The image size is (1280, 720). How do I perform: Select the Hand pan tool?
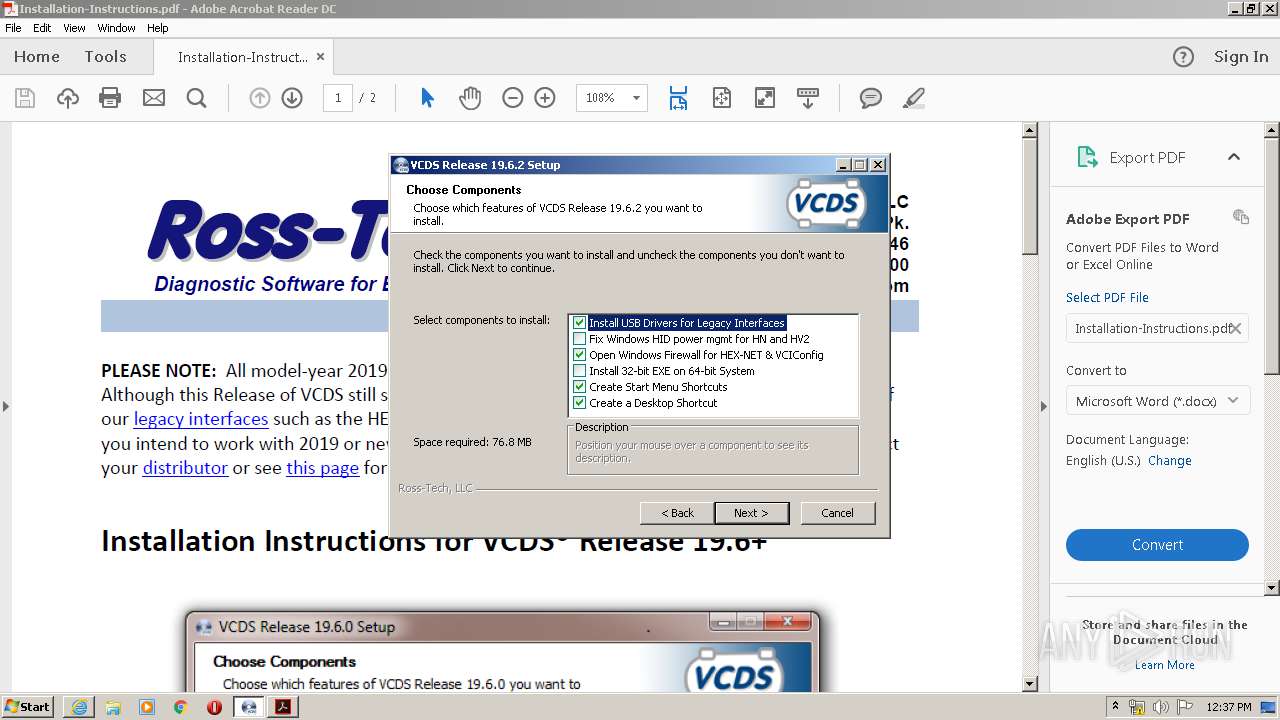[x=470, y=98]
